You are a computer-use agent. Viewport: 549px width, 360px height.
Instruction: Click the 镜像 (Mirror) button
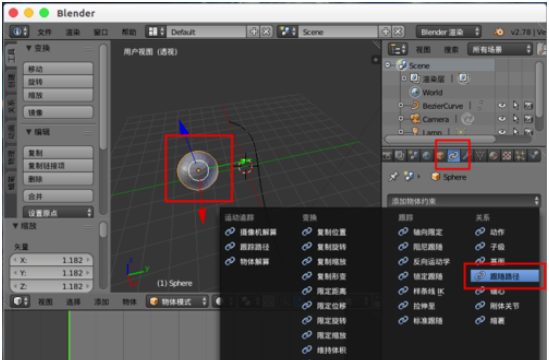tap(58, 112)
